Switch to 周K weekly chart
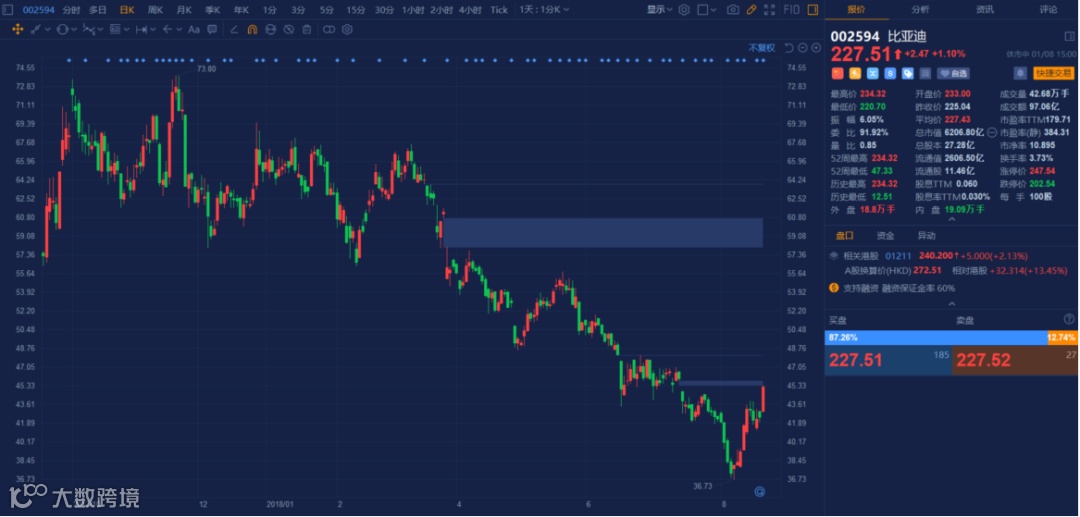 (x=155, y=10)
